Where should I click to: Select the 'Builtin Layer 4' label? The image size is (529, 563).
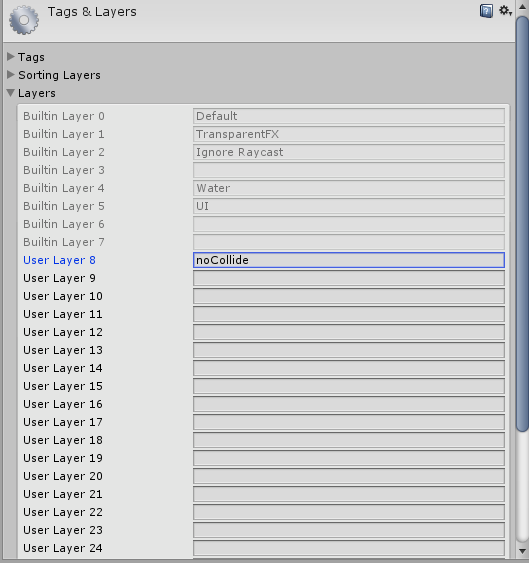[64, 188]
